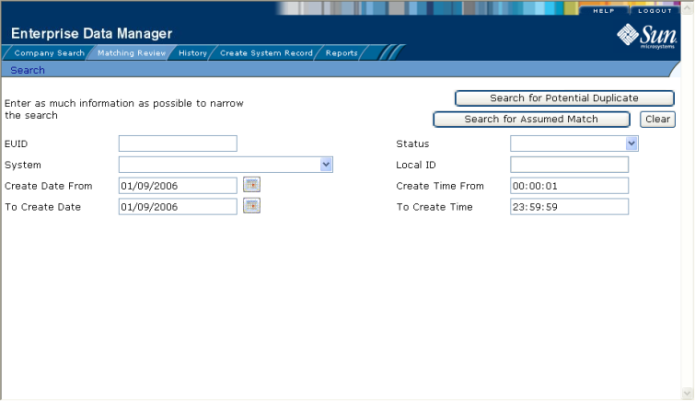Click the Logout link
695x401 pixels.
coord(655,11)
